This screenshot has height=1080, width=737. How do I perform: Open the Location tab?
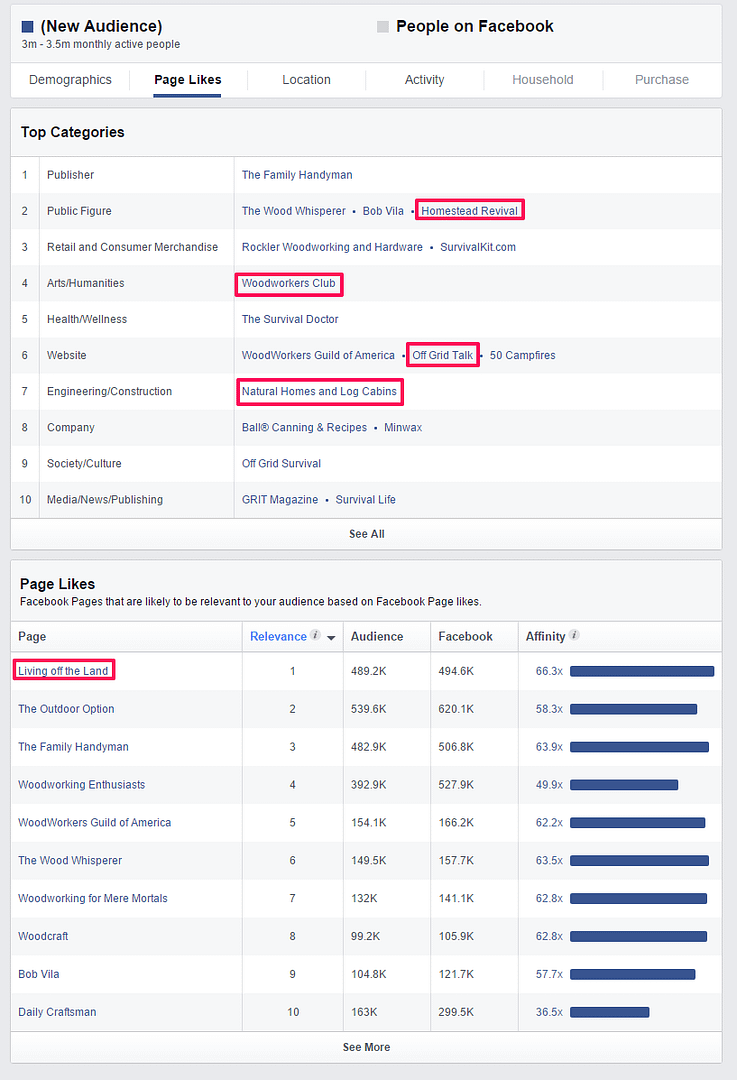(306, 80)
